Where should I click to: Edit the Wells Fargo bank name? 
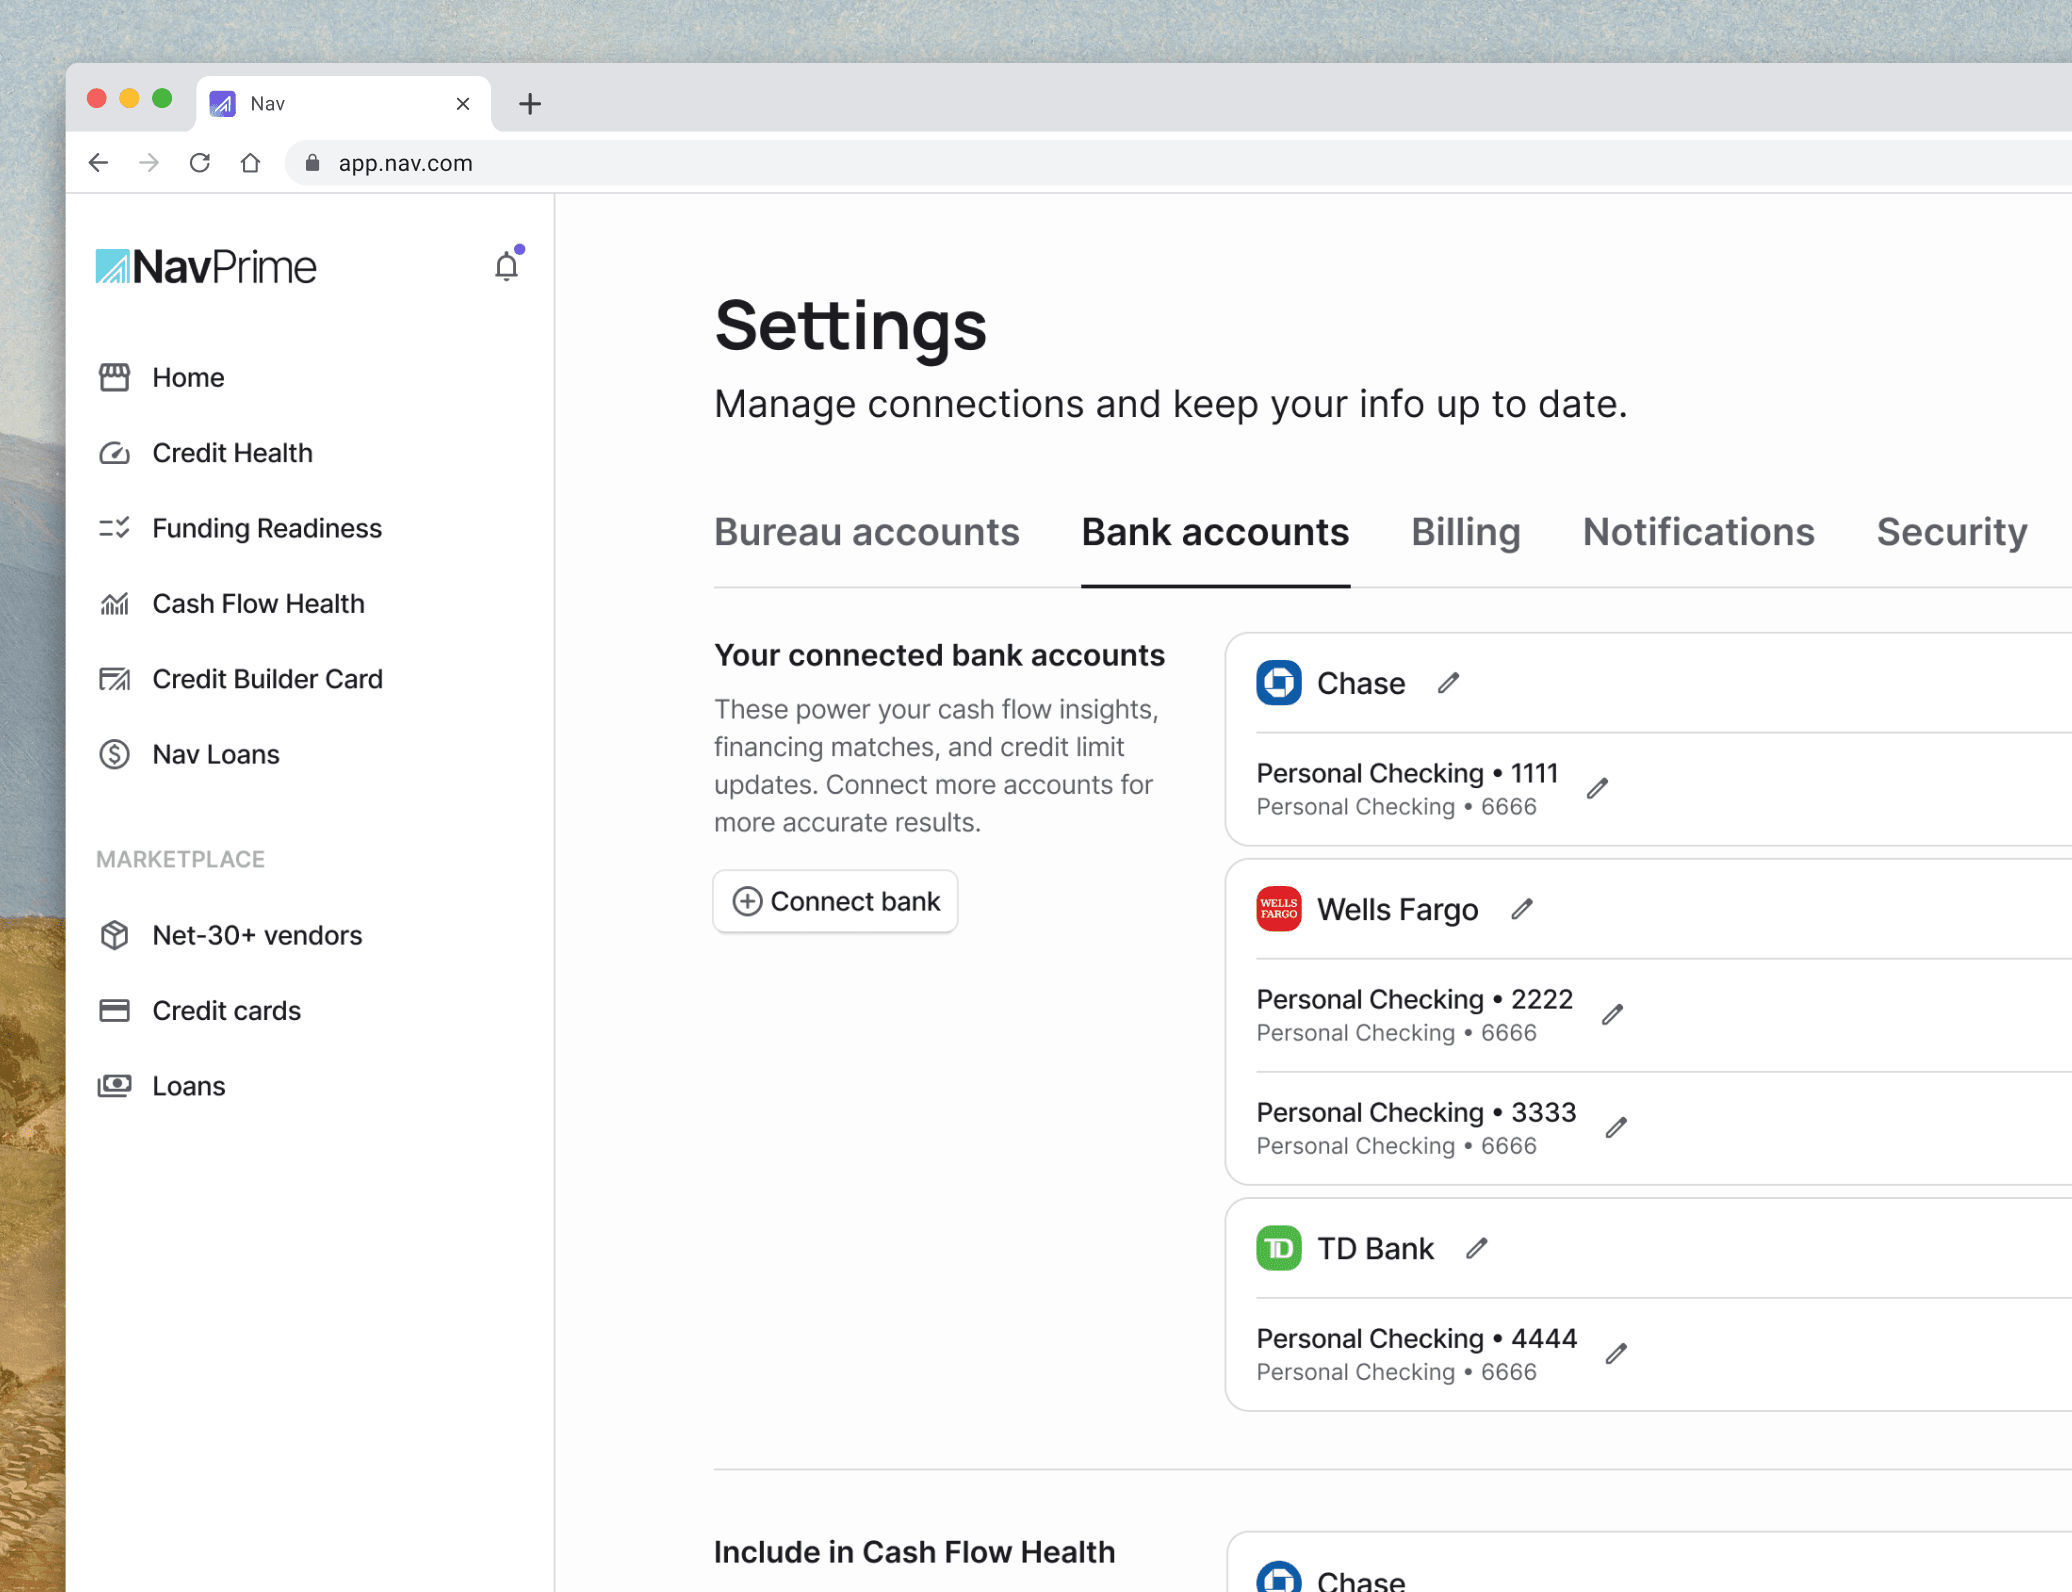pyautogui.click(x=1521, y=909)
